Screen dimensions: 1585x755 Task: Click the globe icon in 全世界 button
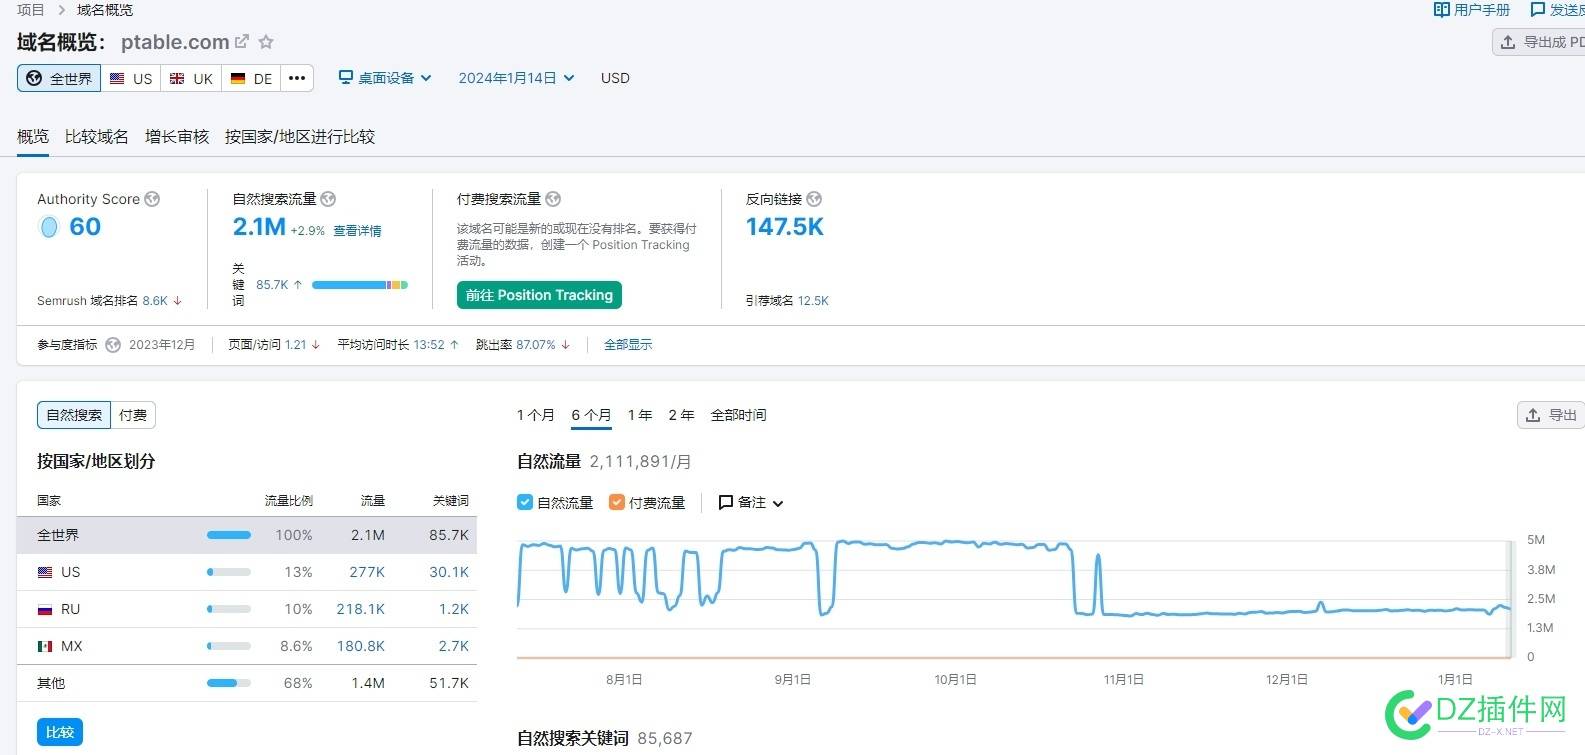34,78
